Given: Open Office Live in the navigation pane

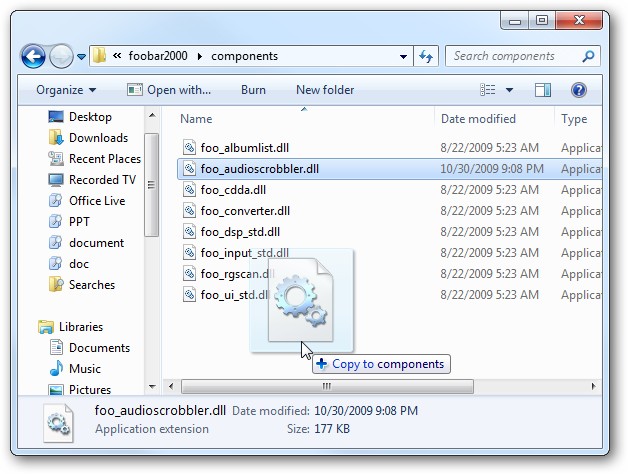Looking at the screenshot, I should tap(97, 201).
